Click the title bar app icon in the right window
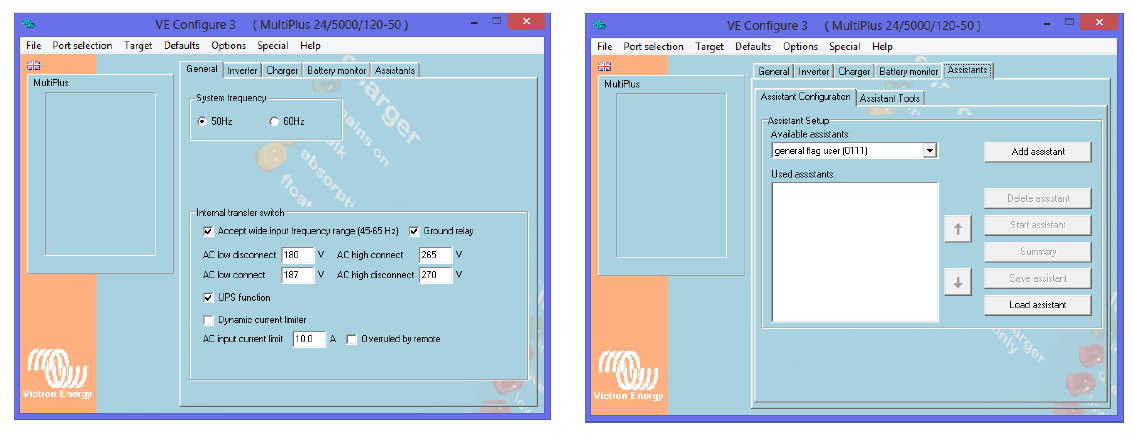 tap(600, 25)
